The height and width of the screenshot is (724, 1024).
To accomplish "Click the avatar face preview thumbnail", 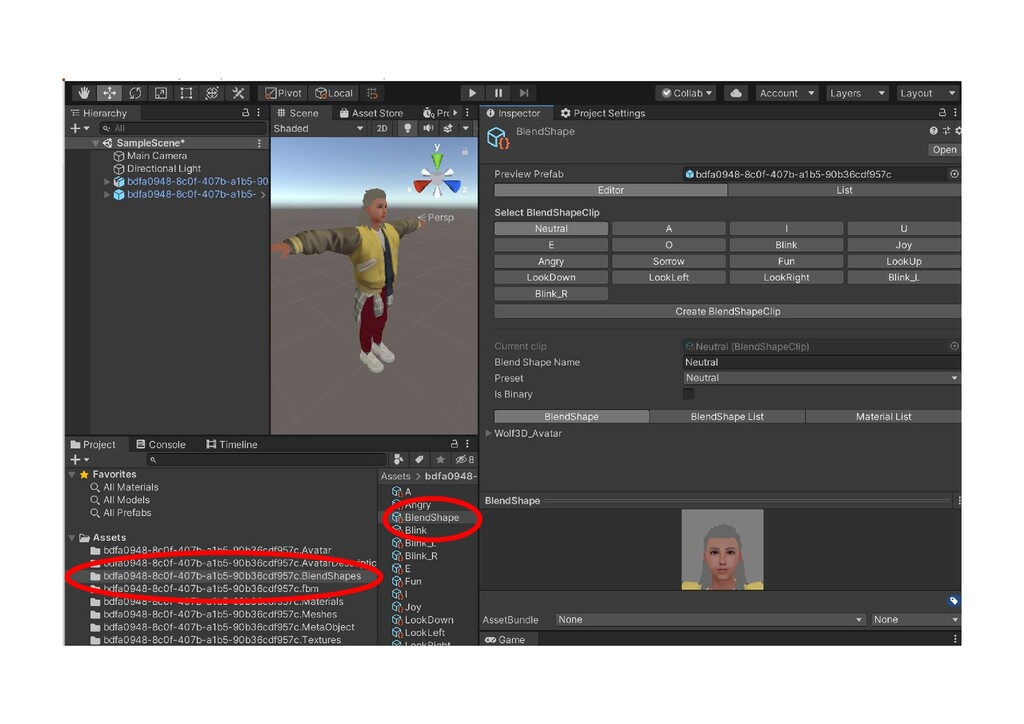I will 722,550.
